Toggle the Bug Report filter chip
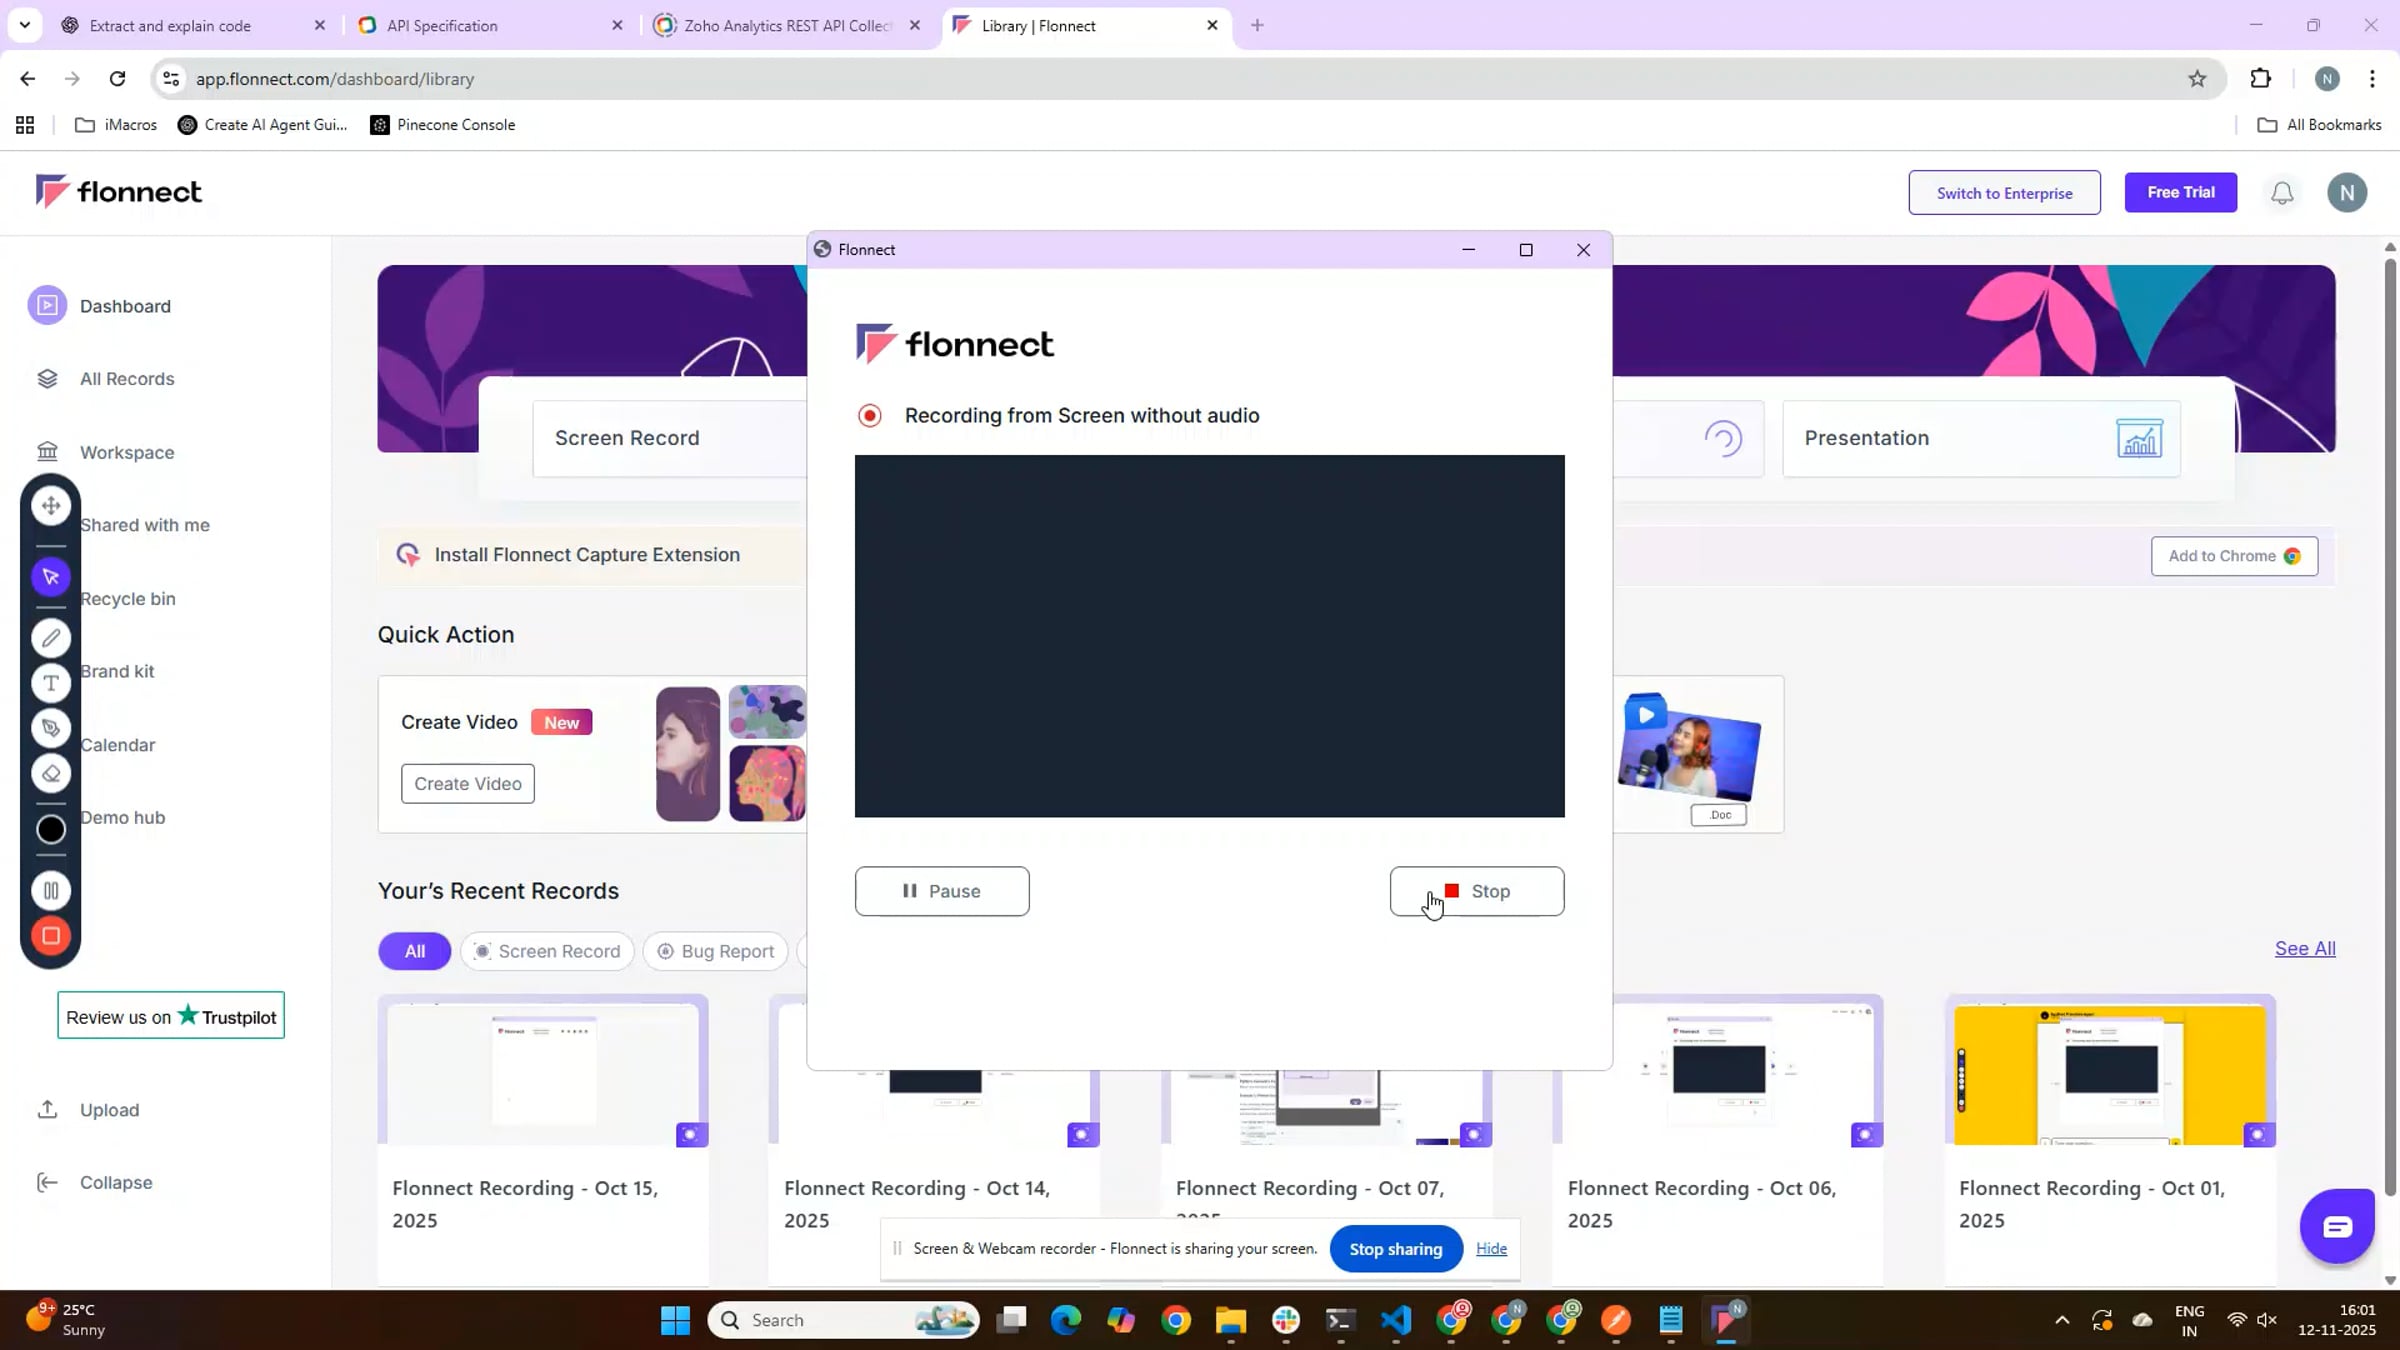Screen dimensions: 2400x1350 tap(714, 951)
